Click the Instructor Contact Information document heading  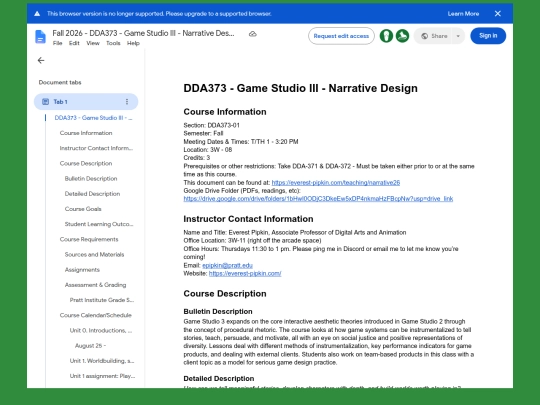pyautogui.click(x=248, y=219)
